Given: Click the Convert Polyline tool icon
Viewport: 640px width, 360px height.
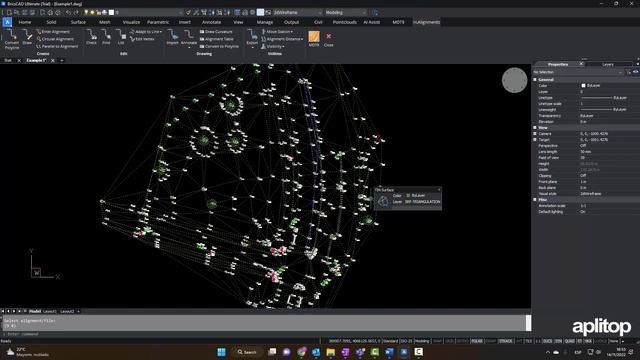Looking at the screenshot, I should (x=11, y=39).
